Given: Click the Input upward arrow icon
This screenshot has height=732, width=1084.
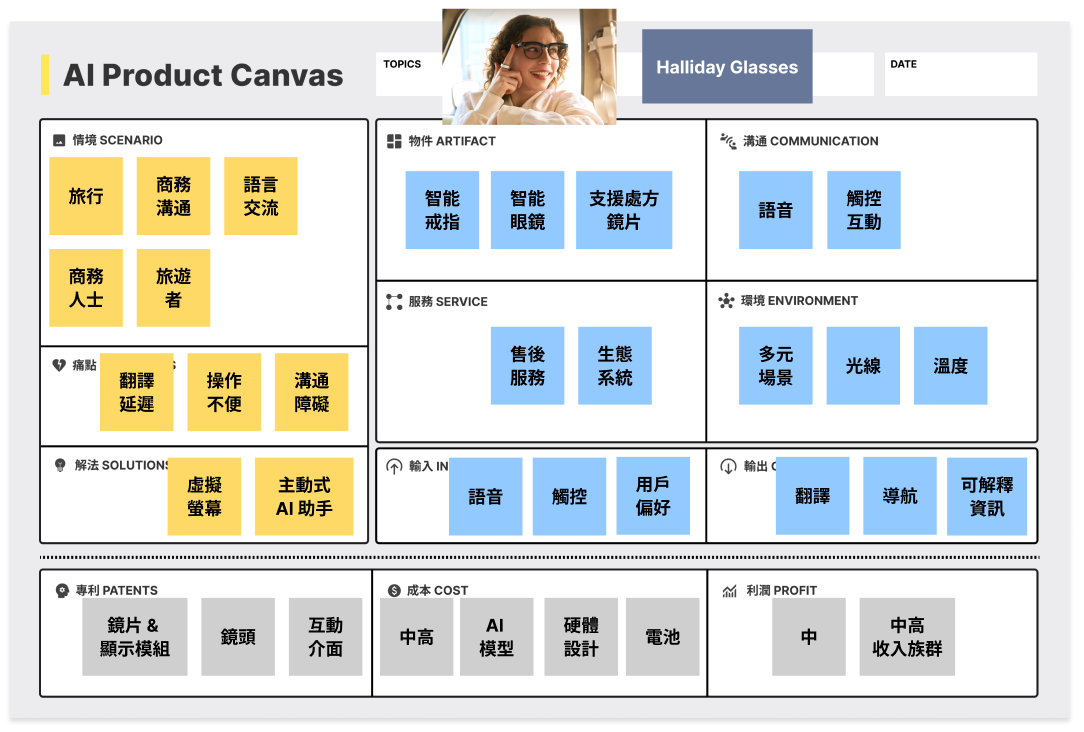Looking at the screenshot, I should click(x=394, y=467).
